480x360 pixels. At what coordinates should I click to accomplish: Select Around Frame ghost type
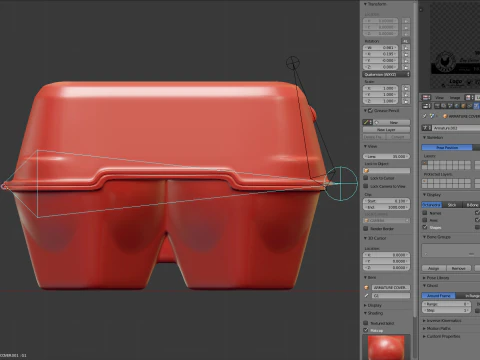pos(439,296)
